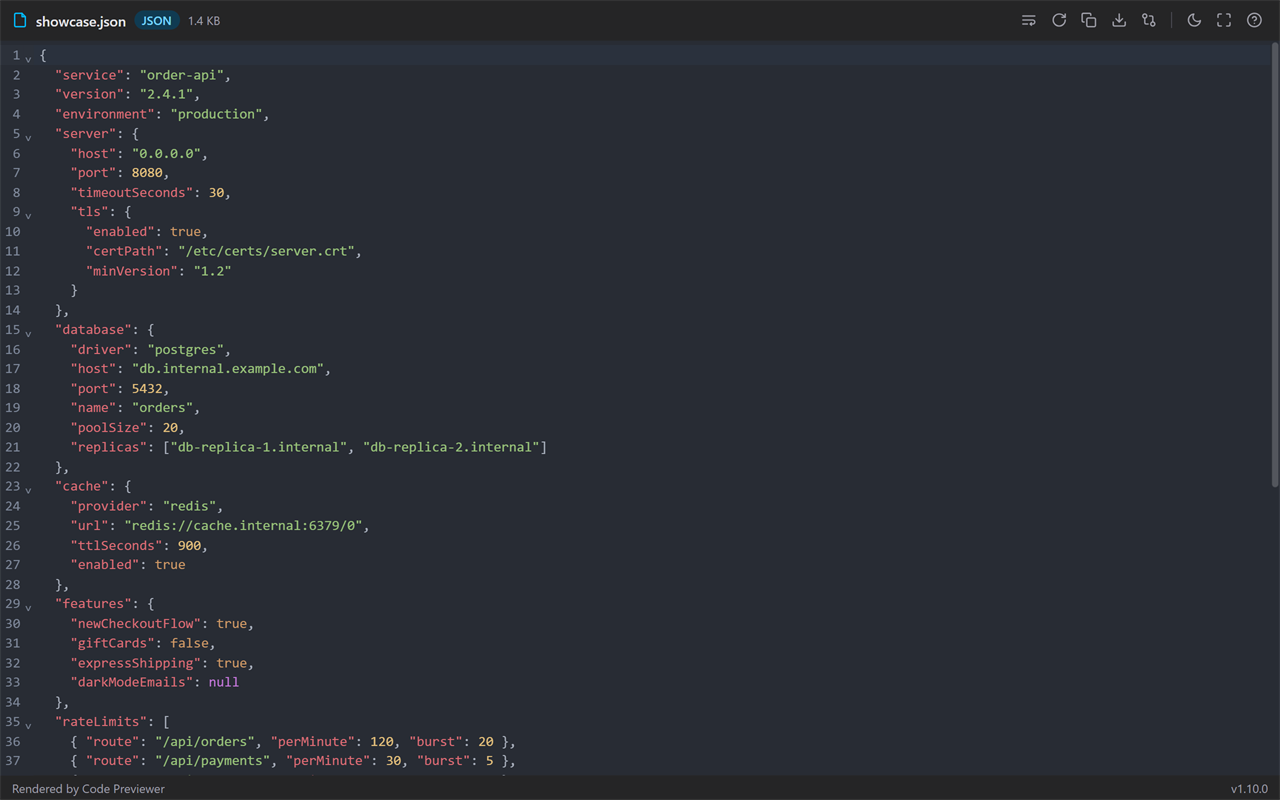Image resolution: width=1280 pixels, height=800 pixels.
Task: Click the 20 poolSize value
Action: pyautogui.click(x=170, y=427)
